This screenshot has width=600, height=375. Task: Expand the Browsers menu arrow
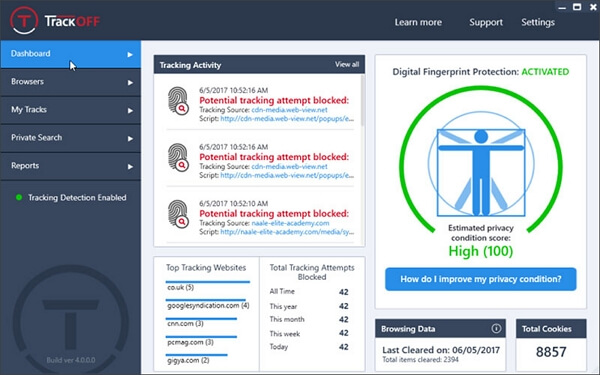[x=130, y=82]
